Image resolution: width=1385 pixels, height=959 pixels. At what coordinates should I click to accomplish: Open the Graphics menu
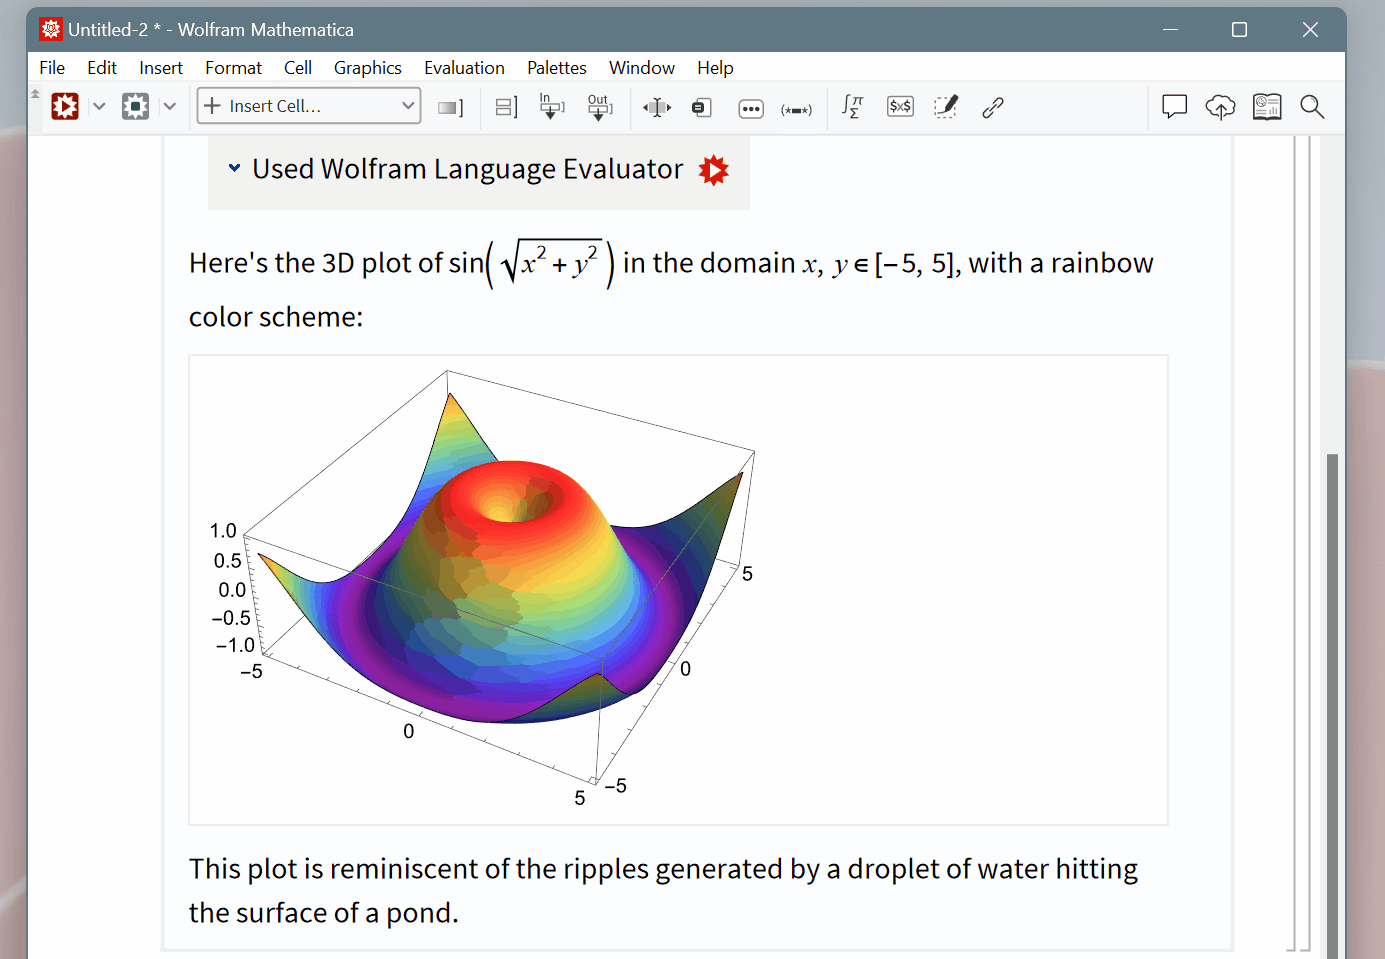click(x=367, y=67)
